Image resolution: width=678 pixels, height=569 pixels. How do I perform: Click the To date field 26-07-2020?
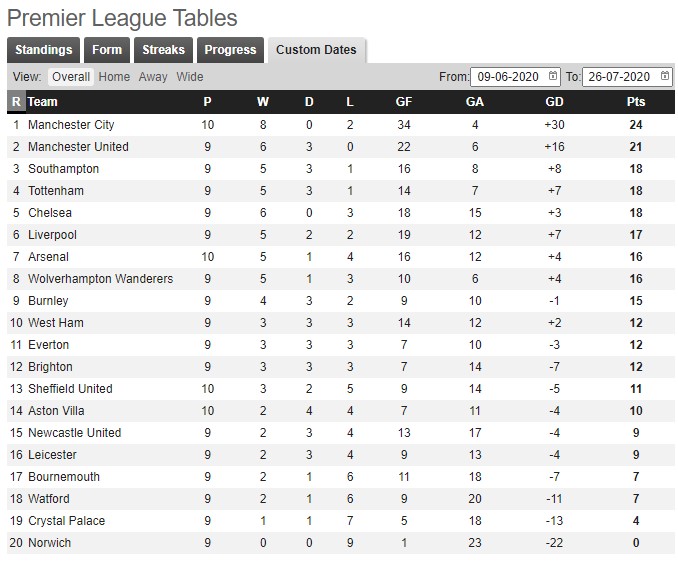pos(627,77)
